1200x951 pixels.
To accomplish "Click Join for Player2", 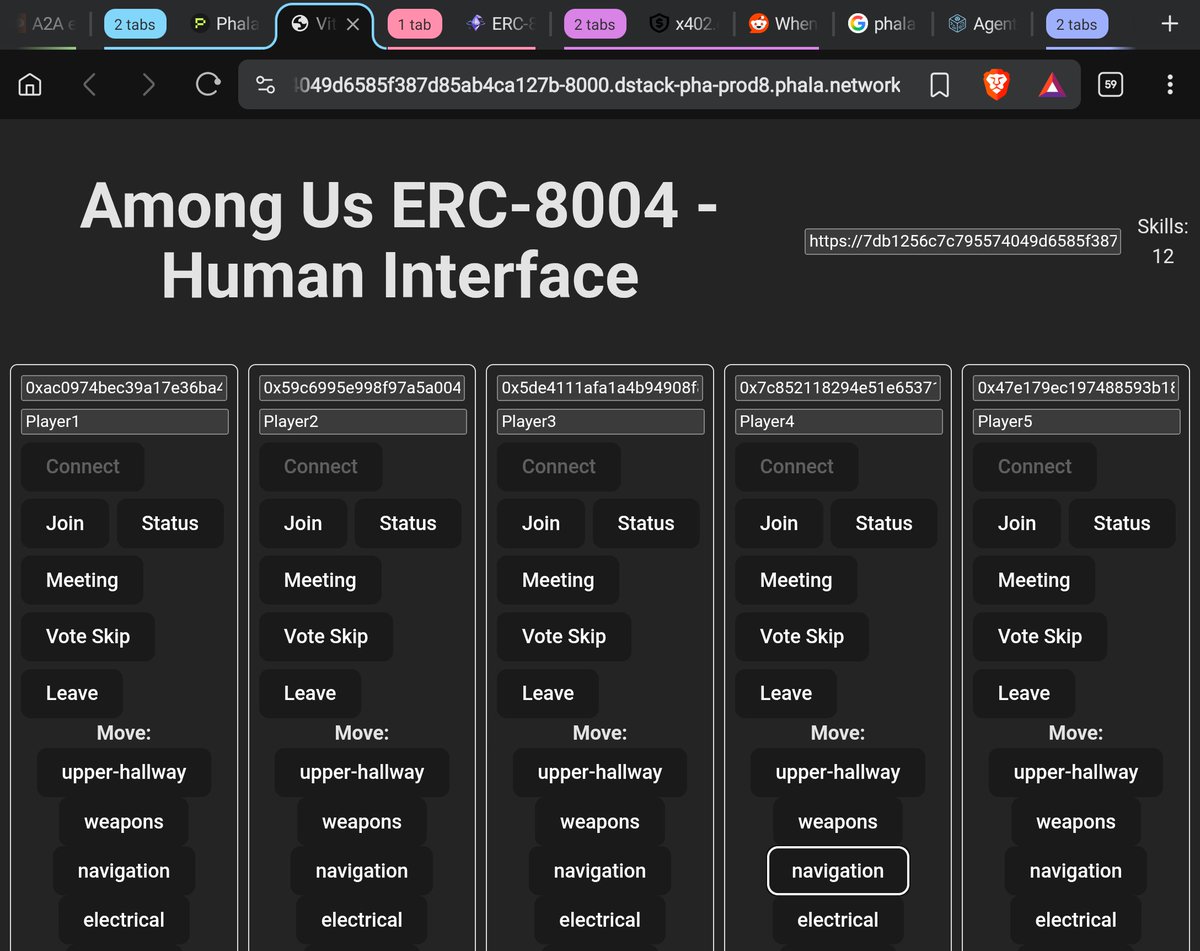I will (x=303, y=523).
